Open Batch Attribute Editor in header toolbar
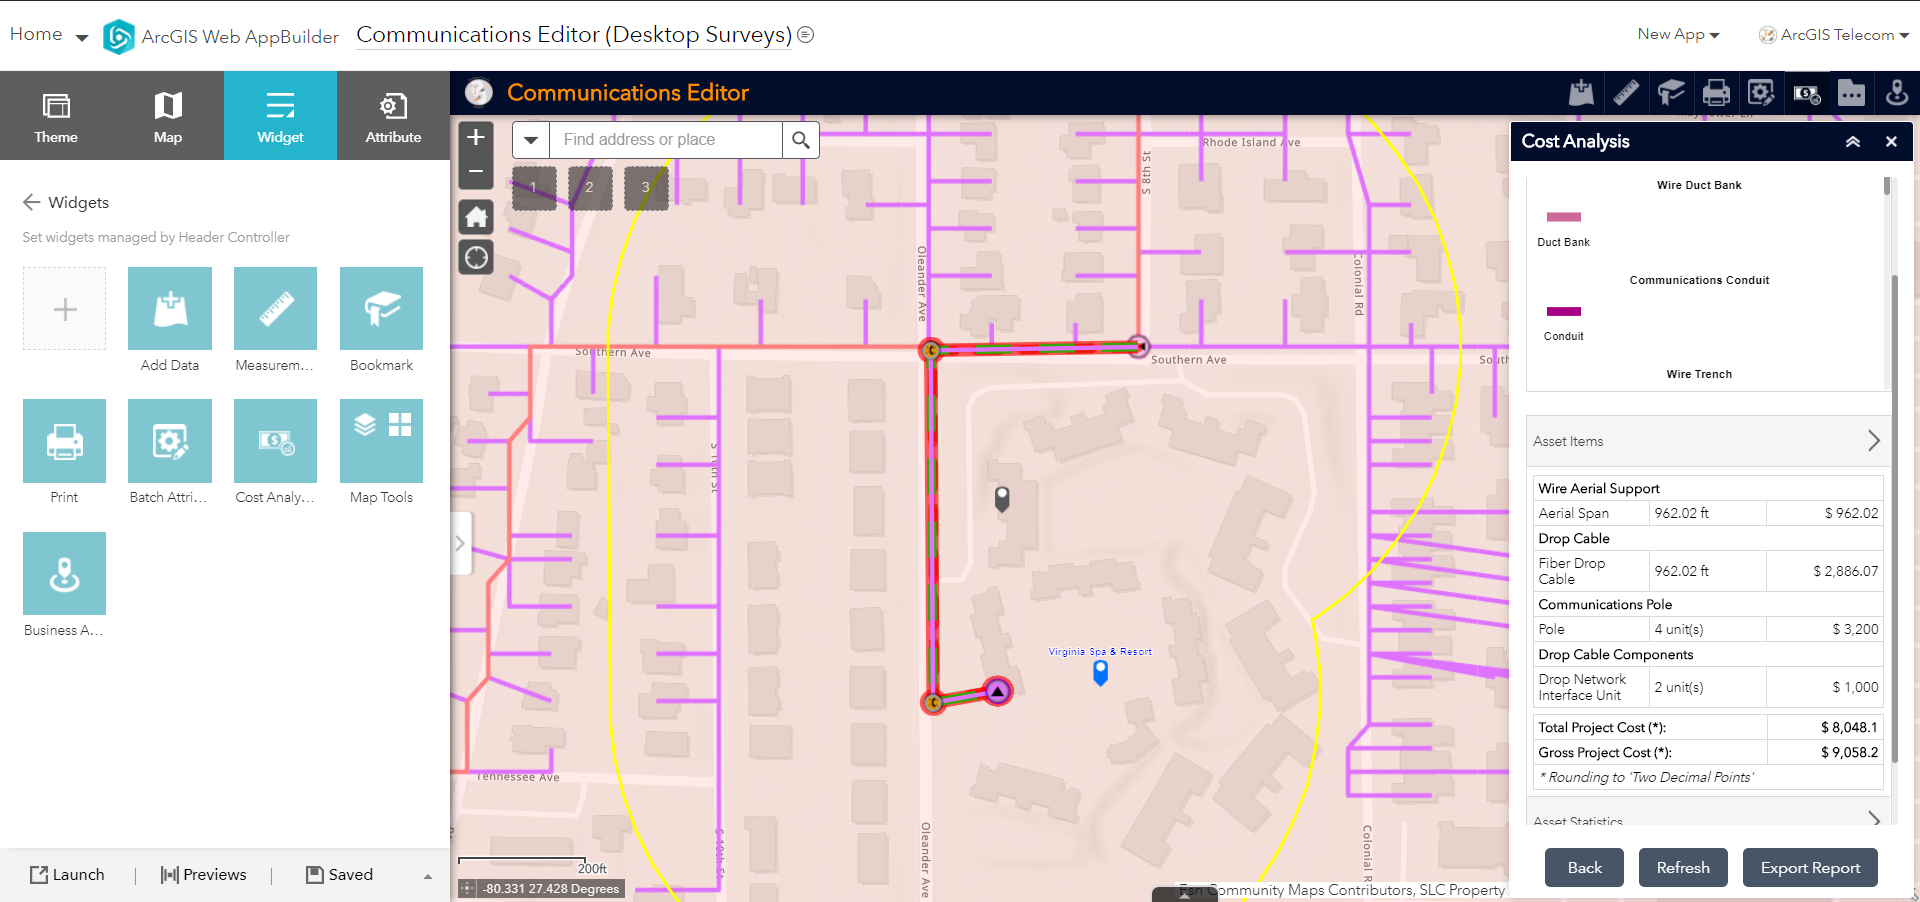The height and width of the screenshot is (902, 1920). coord(1761,93)
